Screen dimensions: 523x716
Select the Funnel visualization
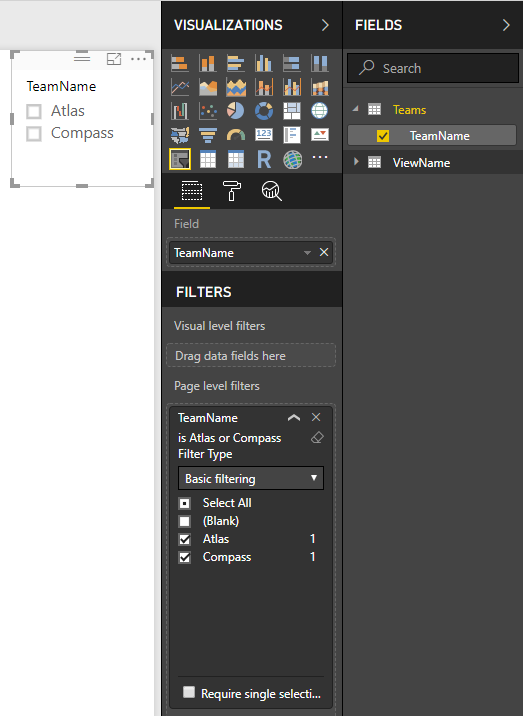(x=208, y=135)
